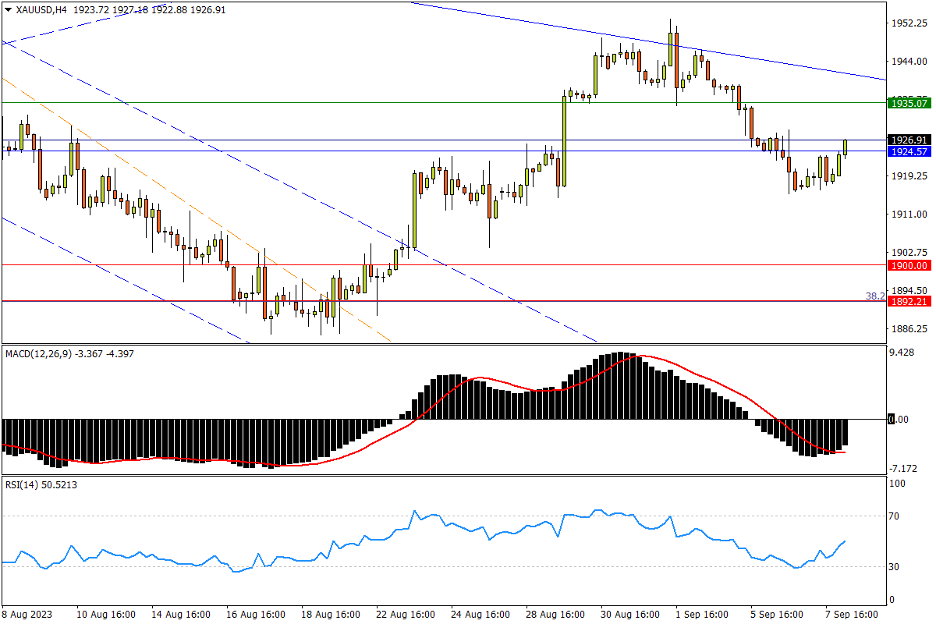
Task: Click the green 1935.07 price label
Action: point(909,103)
